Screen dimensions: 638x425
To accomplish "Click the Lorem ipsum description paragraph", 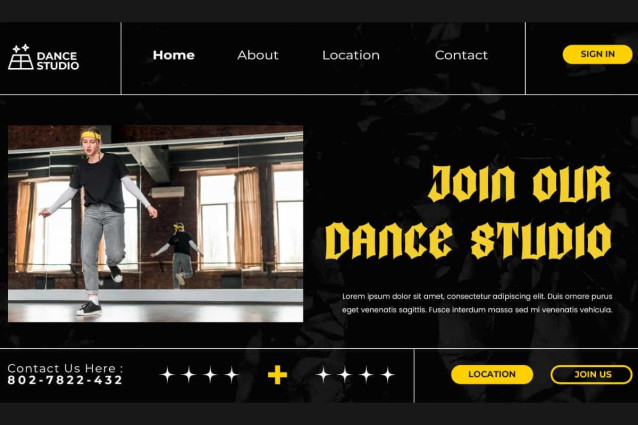I will [x=476, y=303].
